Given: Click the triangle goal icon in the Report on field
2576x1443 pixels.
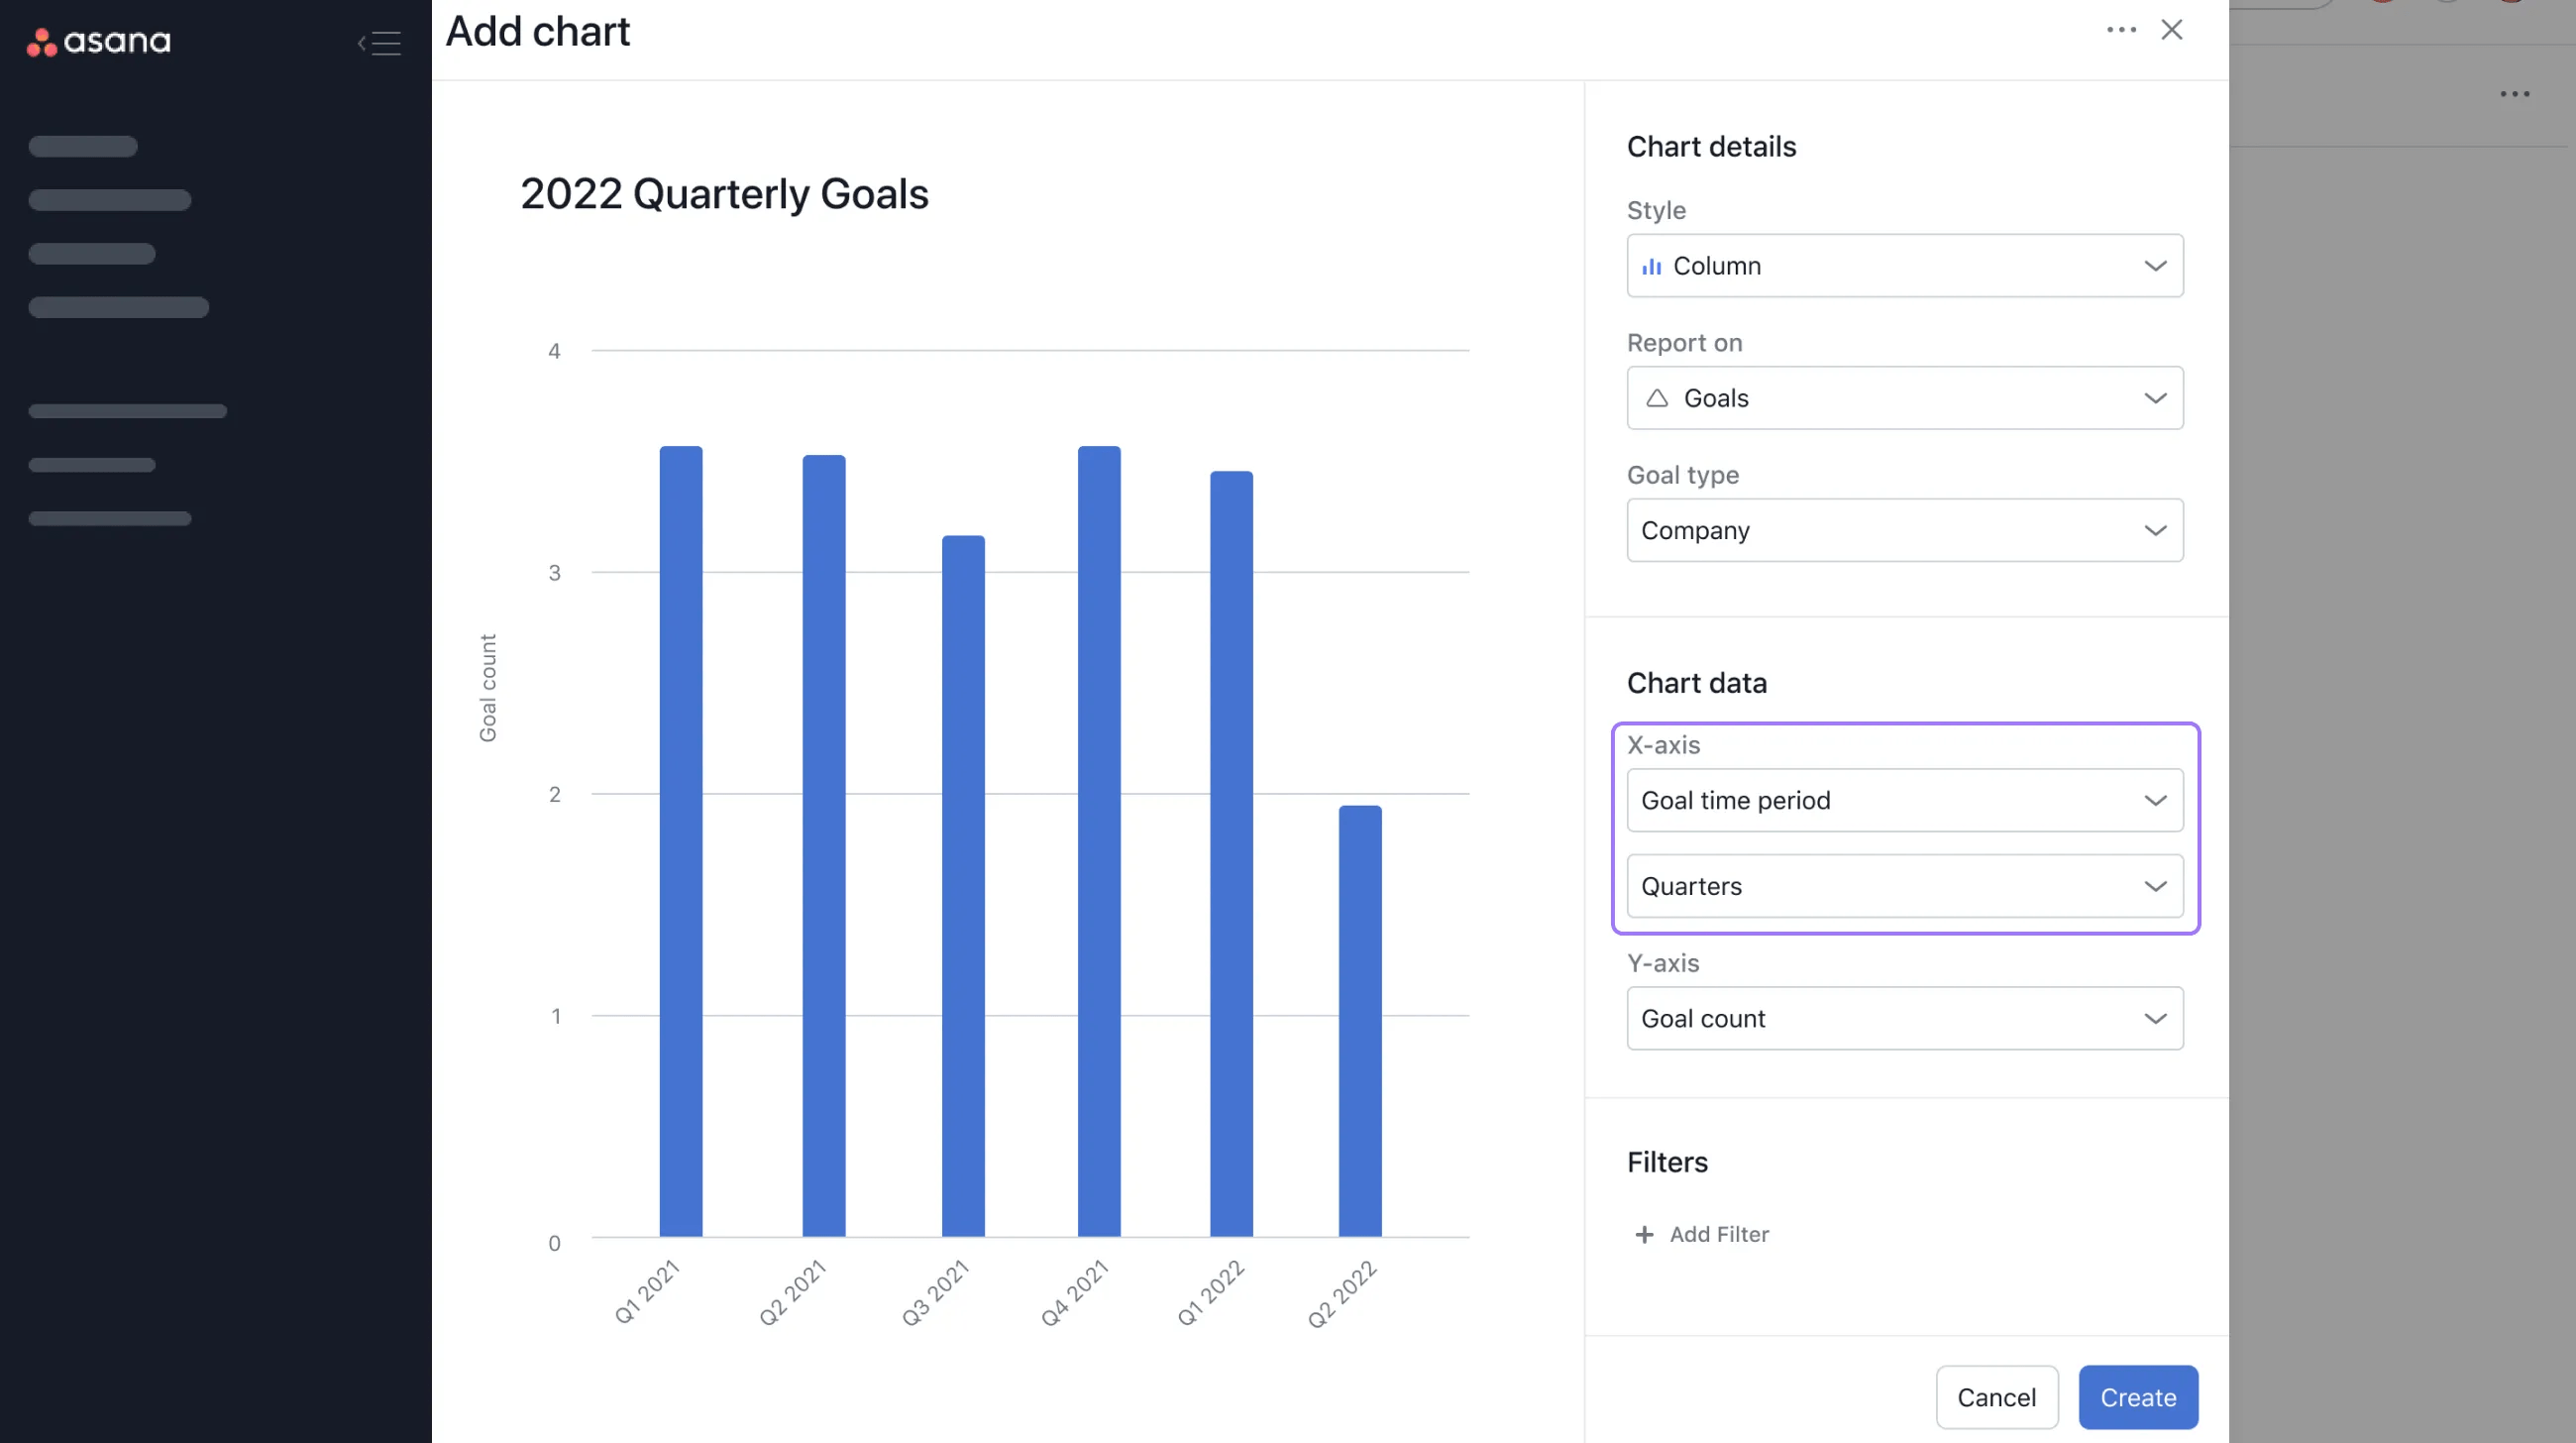Looking at the screenshot, I should click(x=1657, y=398).
